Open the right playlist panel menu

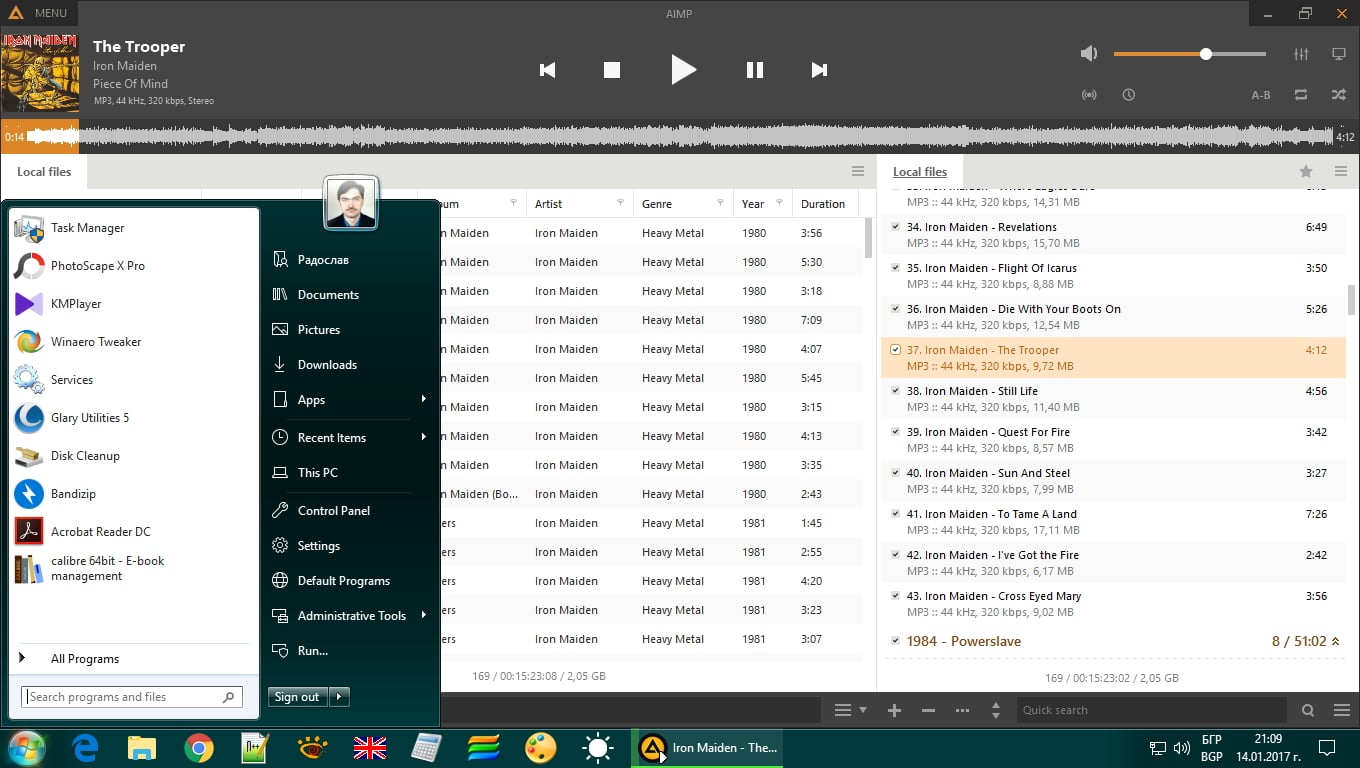click(x=1341, y=171)
